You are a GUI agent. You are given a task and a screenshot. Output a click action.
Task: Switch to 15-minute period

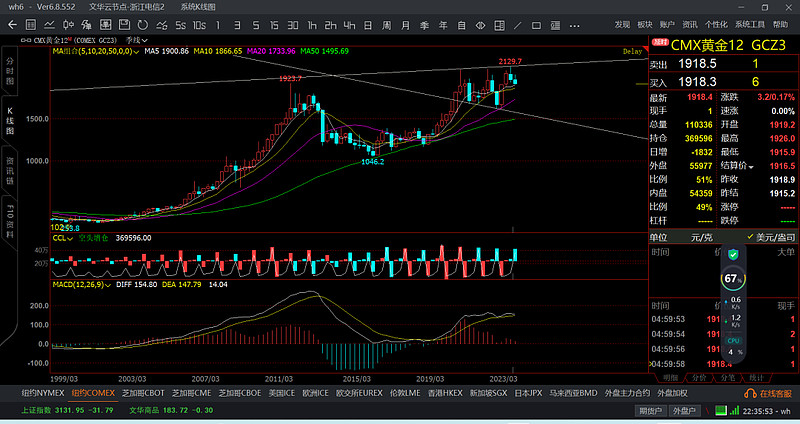pyautogui.click(x=274, y=25)
